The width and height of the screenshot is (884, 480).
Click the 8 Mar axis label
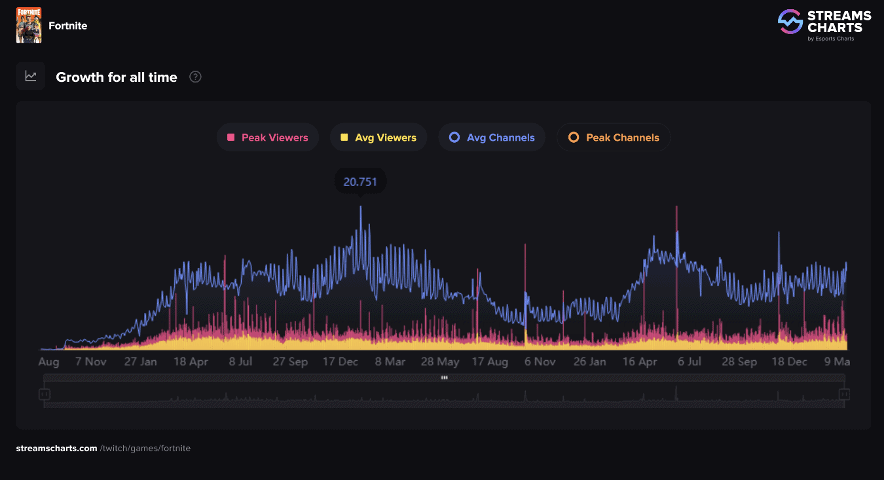(x=390, y=362)
